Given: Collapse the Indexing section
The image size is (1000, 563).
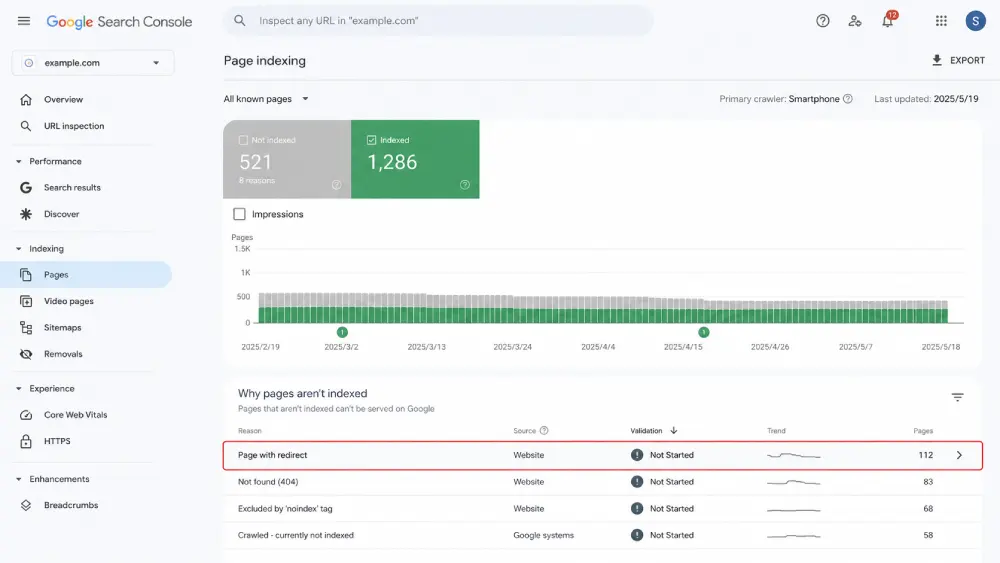Looking at the screenshot, I should 18,249.
